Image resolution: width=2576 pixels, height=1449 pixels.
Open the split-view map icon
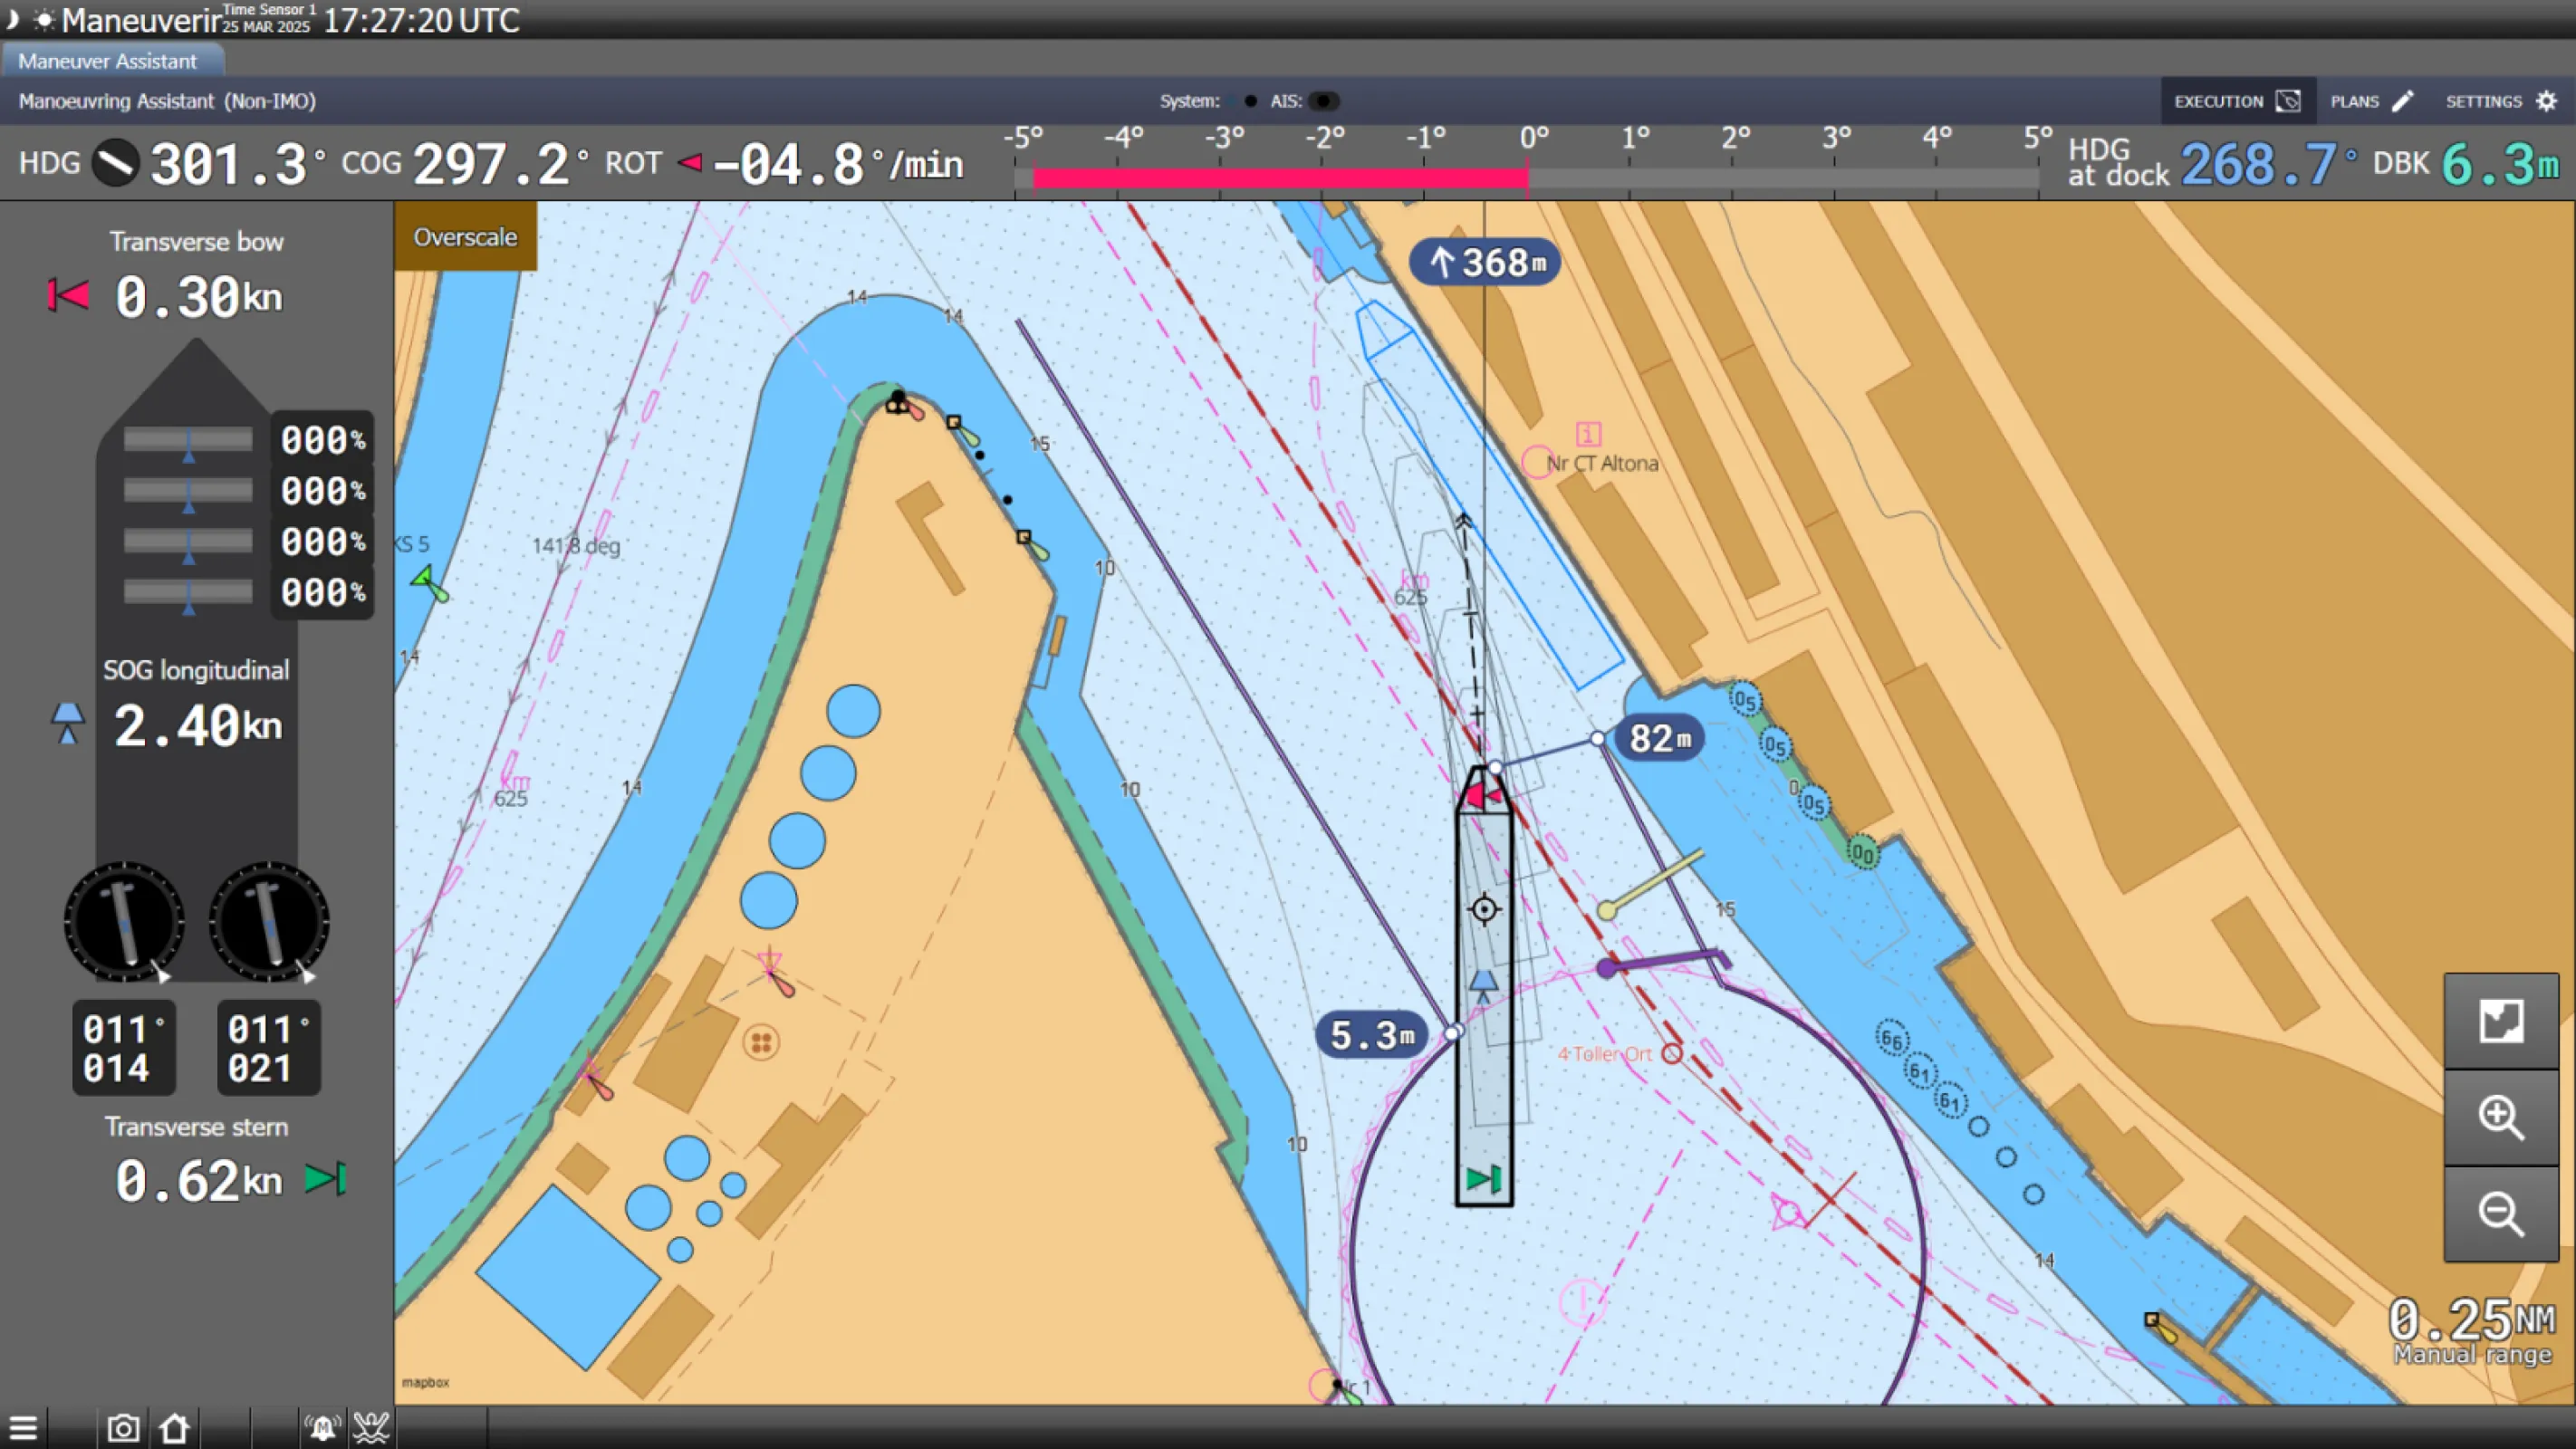pos(2503,1020)
